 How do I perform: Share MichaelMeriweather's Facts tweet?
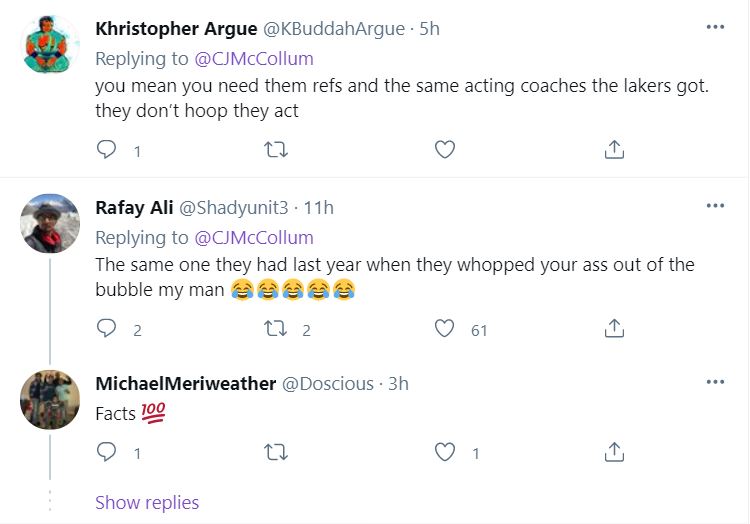tap(615, 453)
